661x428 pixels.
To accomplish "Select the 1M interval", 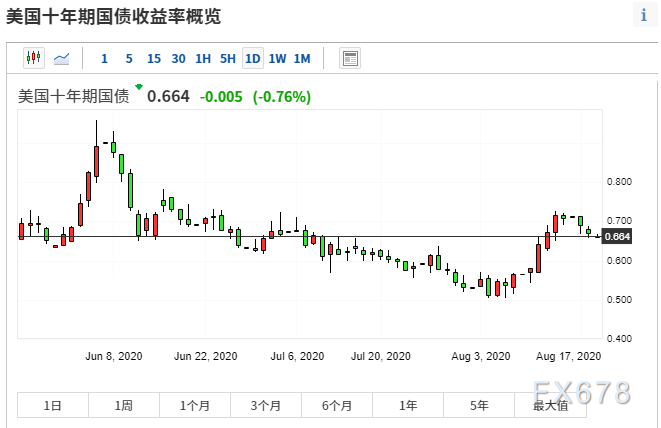I will coord(302,59).
